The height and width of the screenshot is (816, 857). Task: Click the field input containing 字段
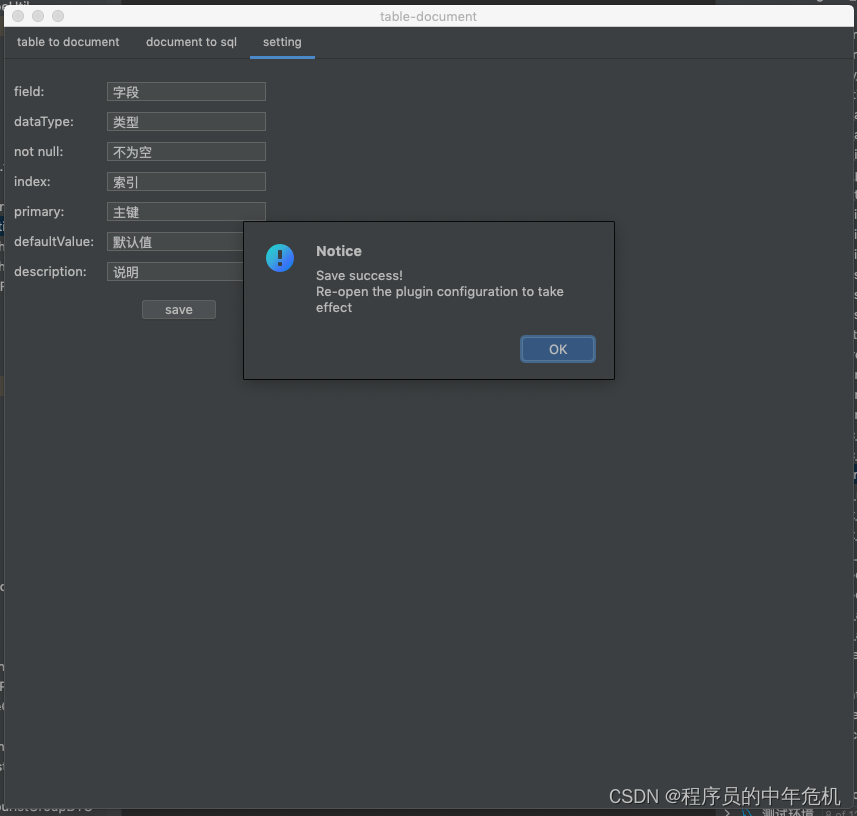[186, 92]
